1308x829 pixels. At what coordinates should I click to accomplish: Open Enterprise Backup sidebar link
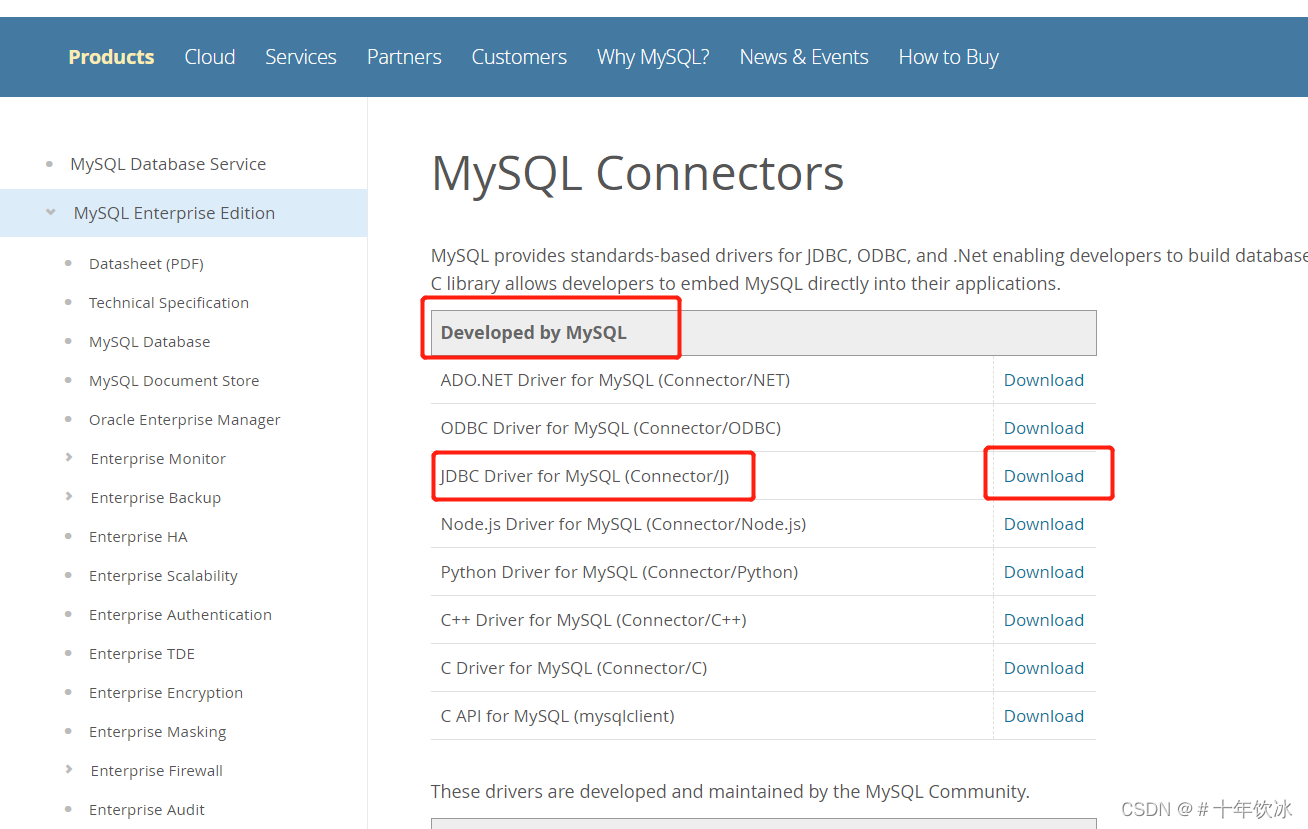(156, 498)
